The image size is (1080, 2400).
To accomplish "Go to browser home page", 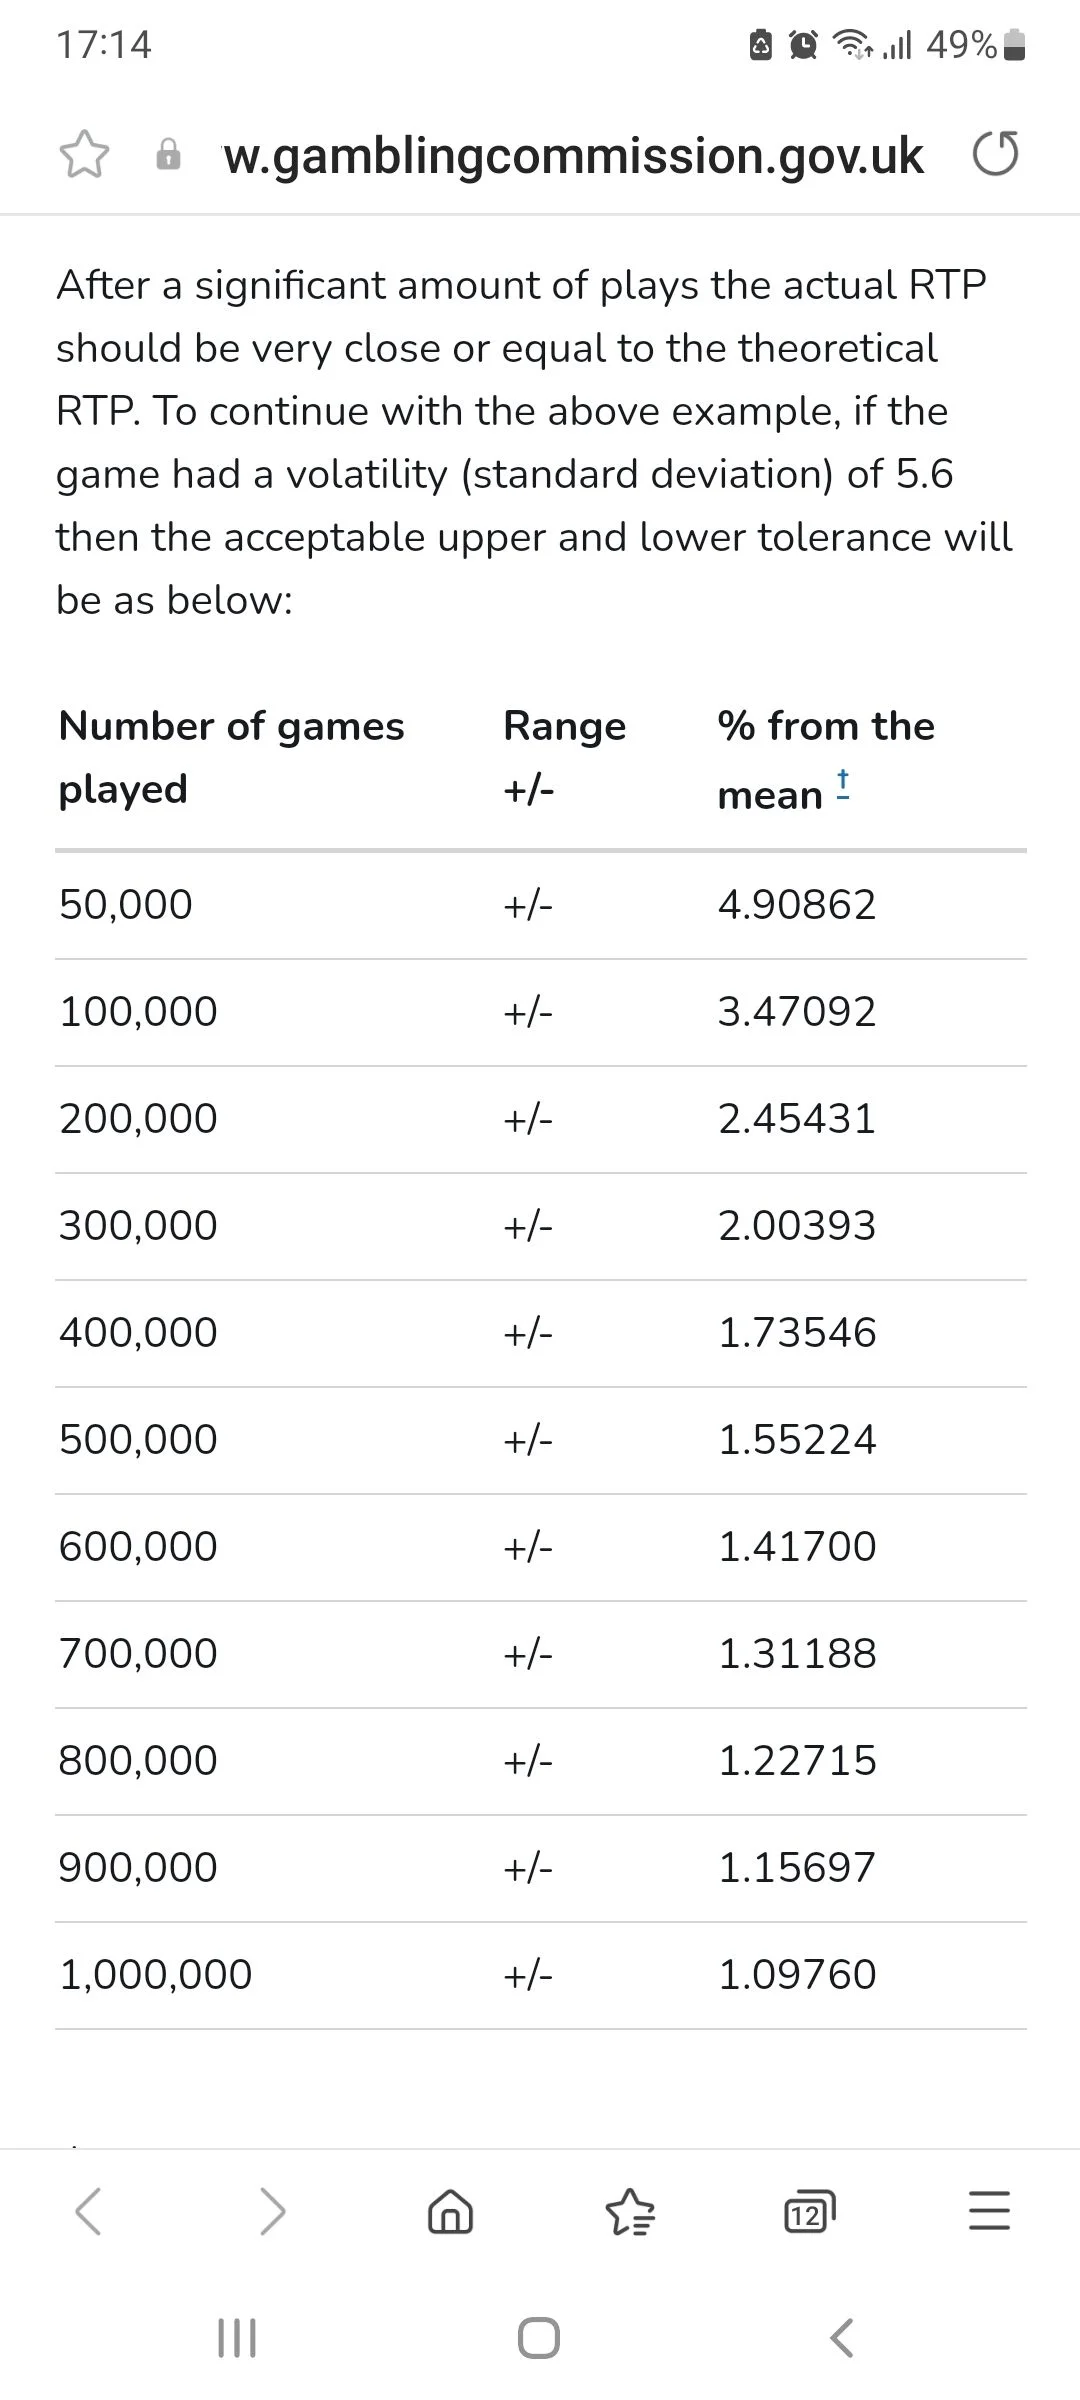I will point(450,2211).
